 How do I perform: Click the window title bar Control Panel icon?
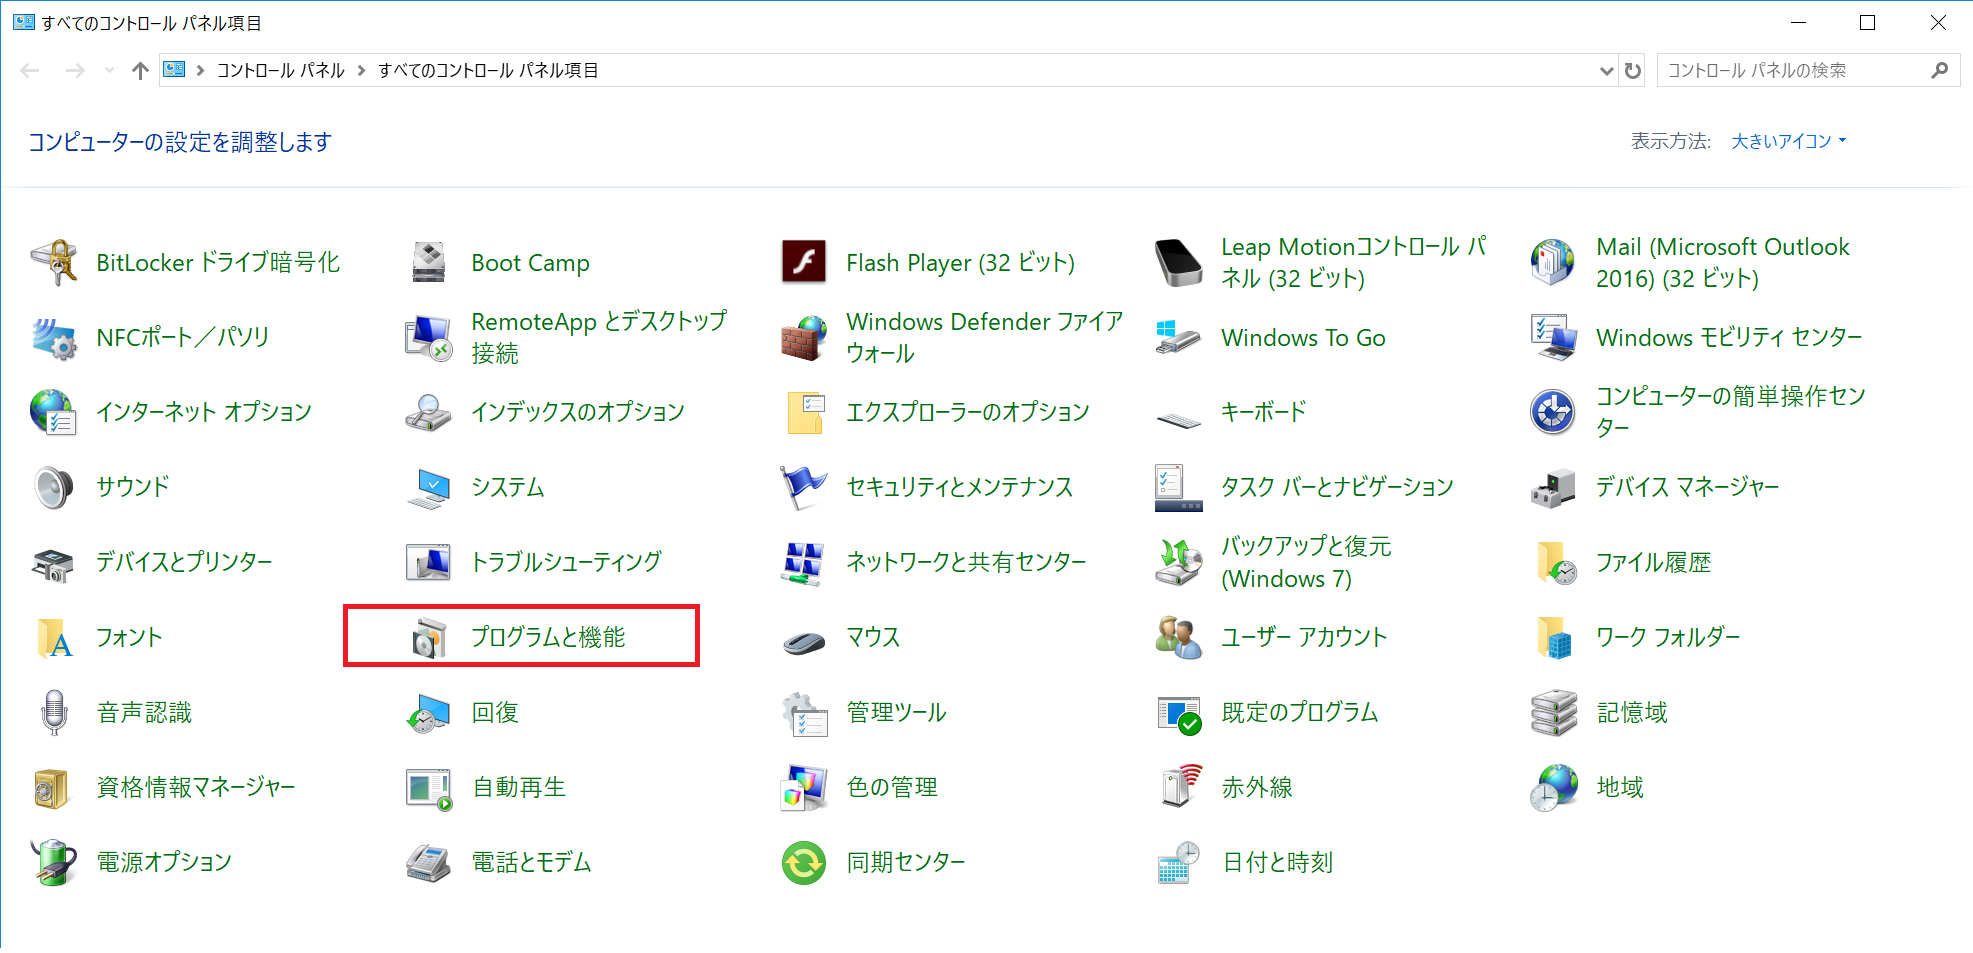tap(24, 22)
